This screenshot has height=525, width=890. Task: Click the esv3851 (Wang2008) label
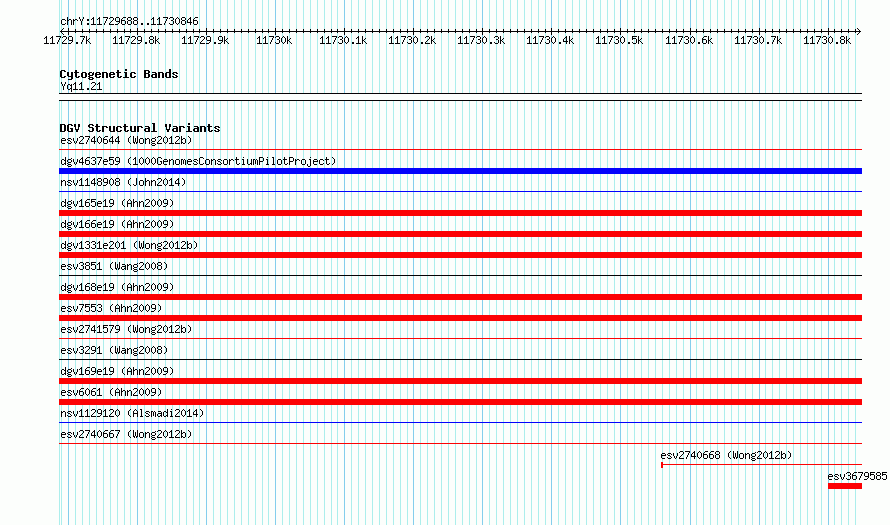[114, 266]
